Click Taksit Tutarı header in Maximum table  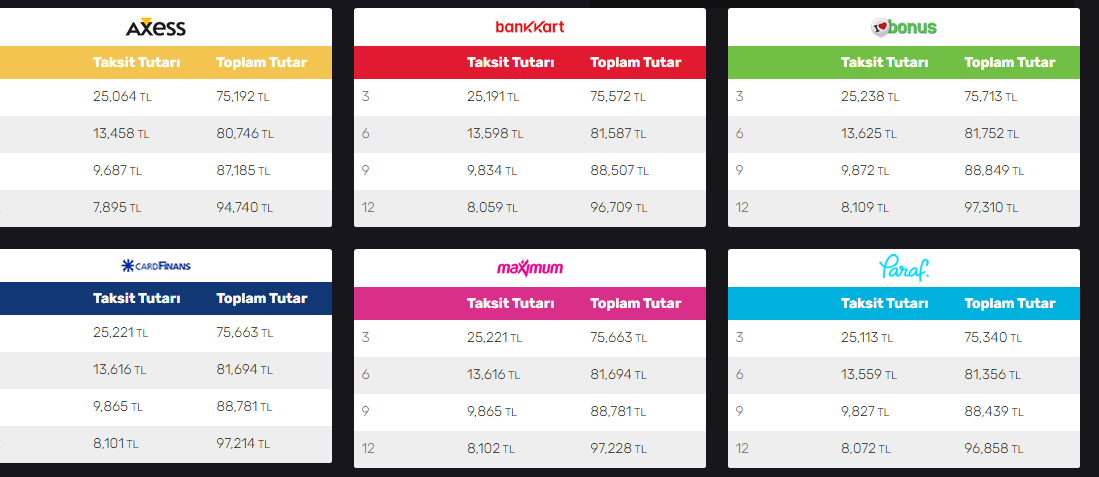pos(510,303)
